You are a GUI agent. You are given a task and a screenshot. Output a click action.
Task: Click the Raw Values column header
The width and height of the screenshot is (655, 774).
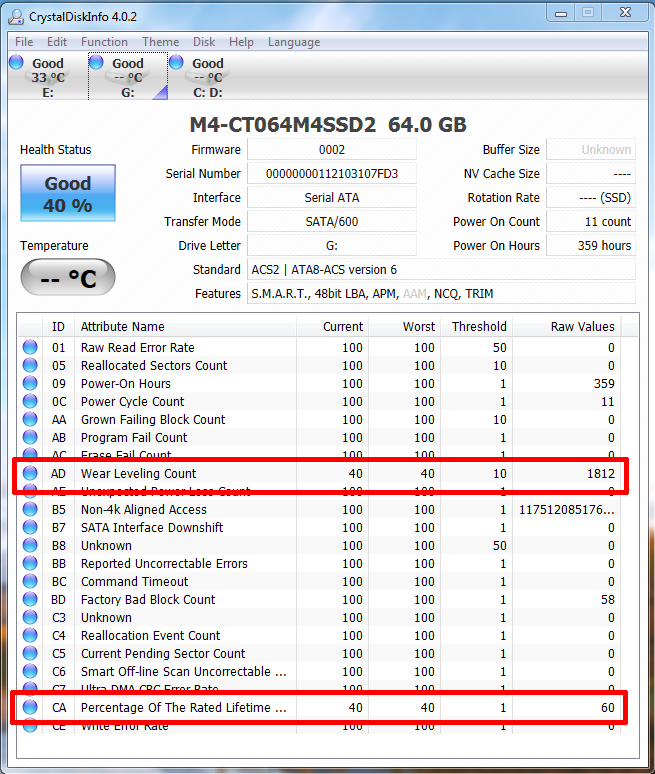click(x=567, y=326)
